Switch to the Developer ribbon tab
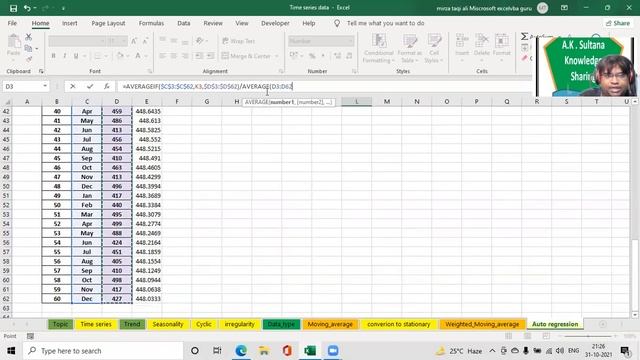The height and width of the screenshot is (360, 640). (x=275, y=23)
